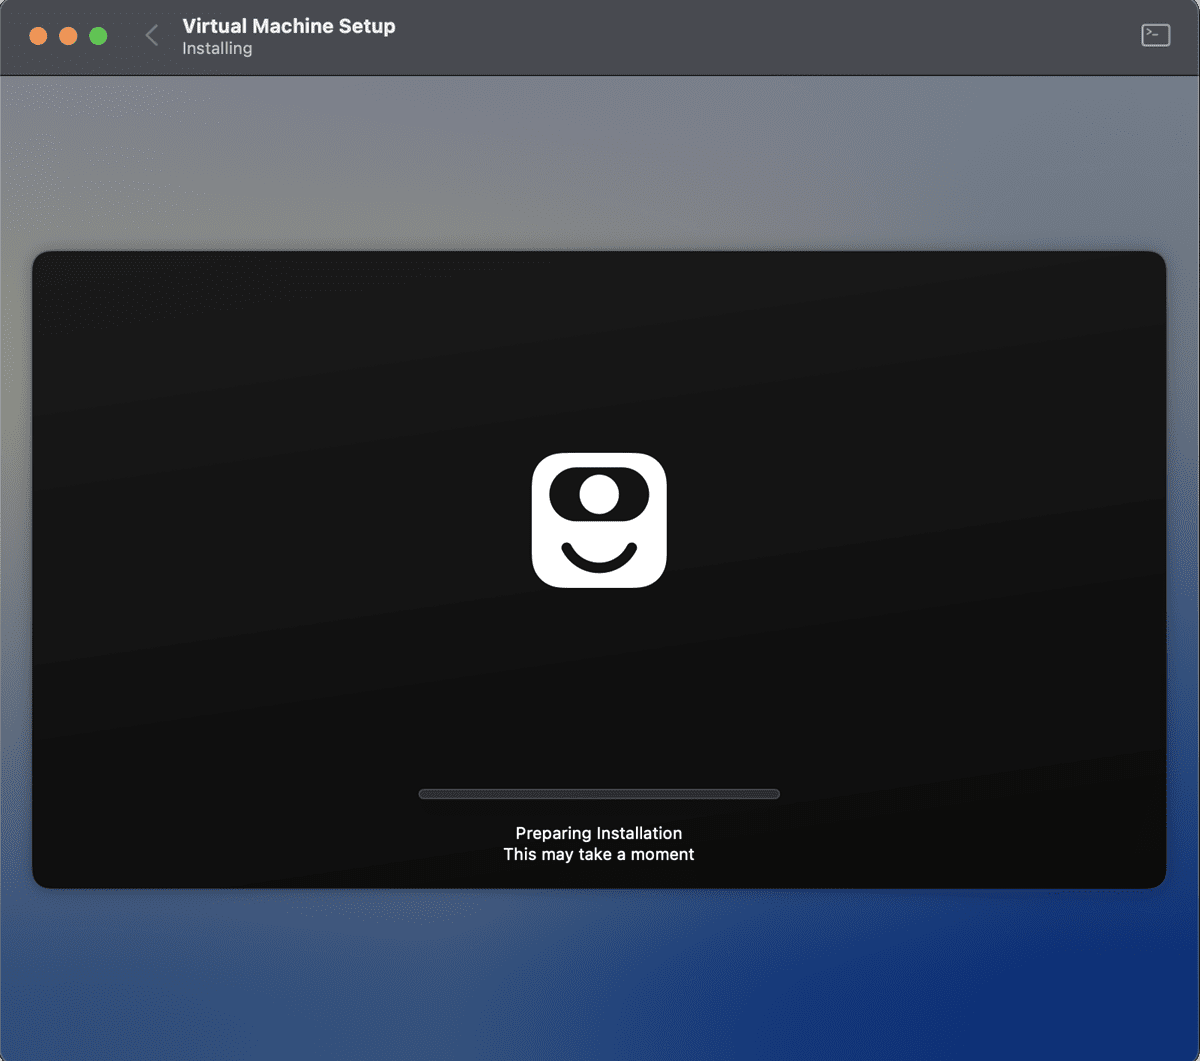Select the "This may take a moment" text
This screenshot has height=1061, width=1200.
click(599, 854)
